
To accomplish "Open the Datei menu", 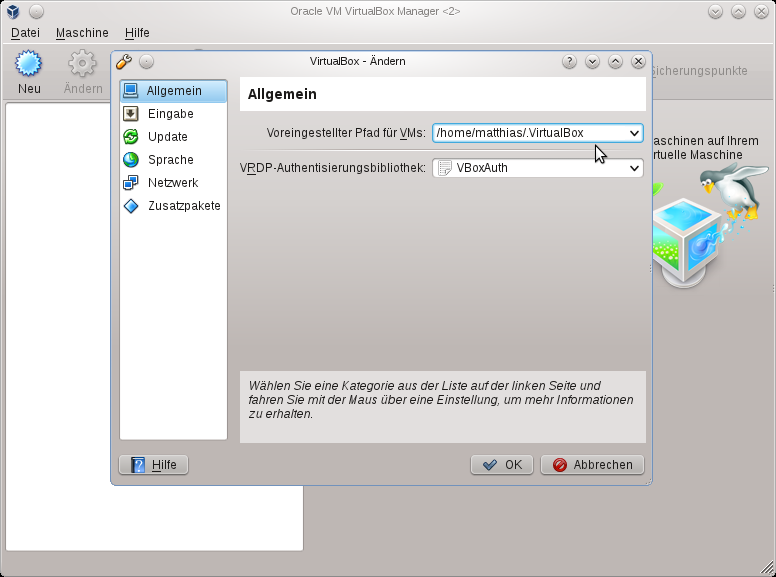I will 25,33.
